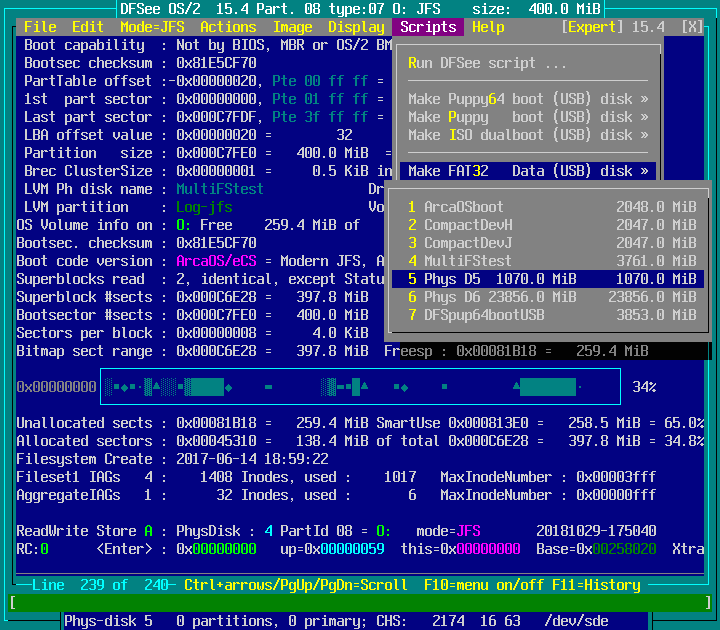Open the Display menu
720x630 pixels.
[356, 27]
